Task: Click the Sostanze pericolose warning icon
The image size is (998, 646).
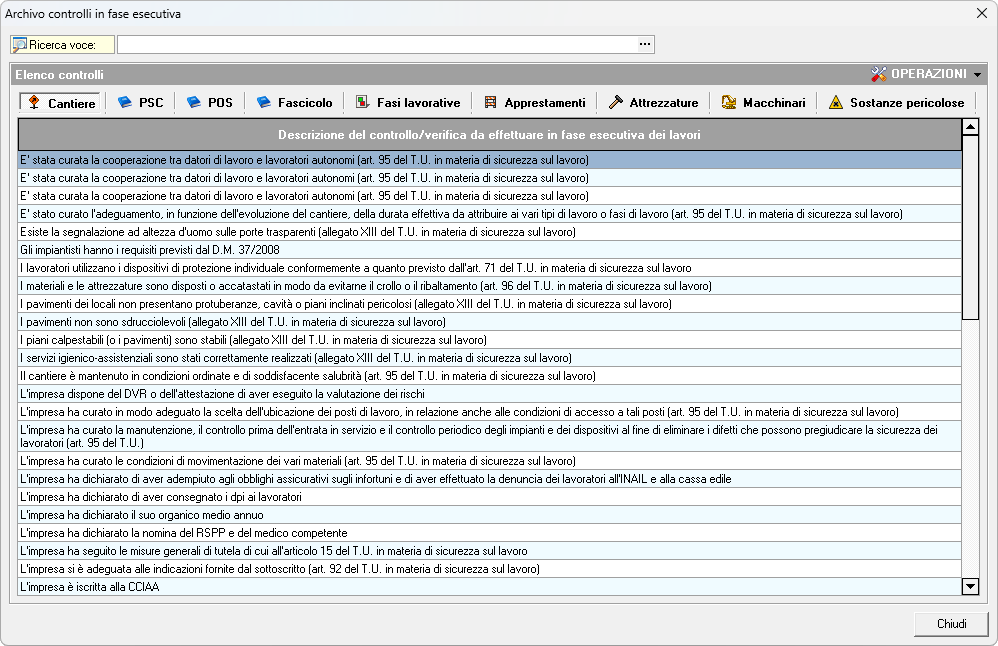Action: coord(835,103)
